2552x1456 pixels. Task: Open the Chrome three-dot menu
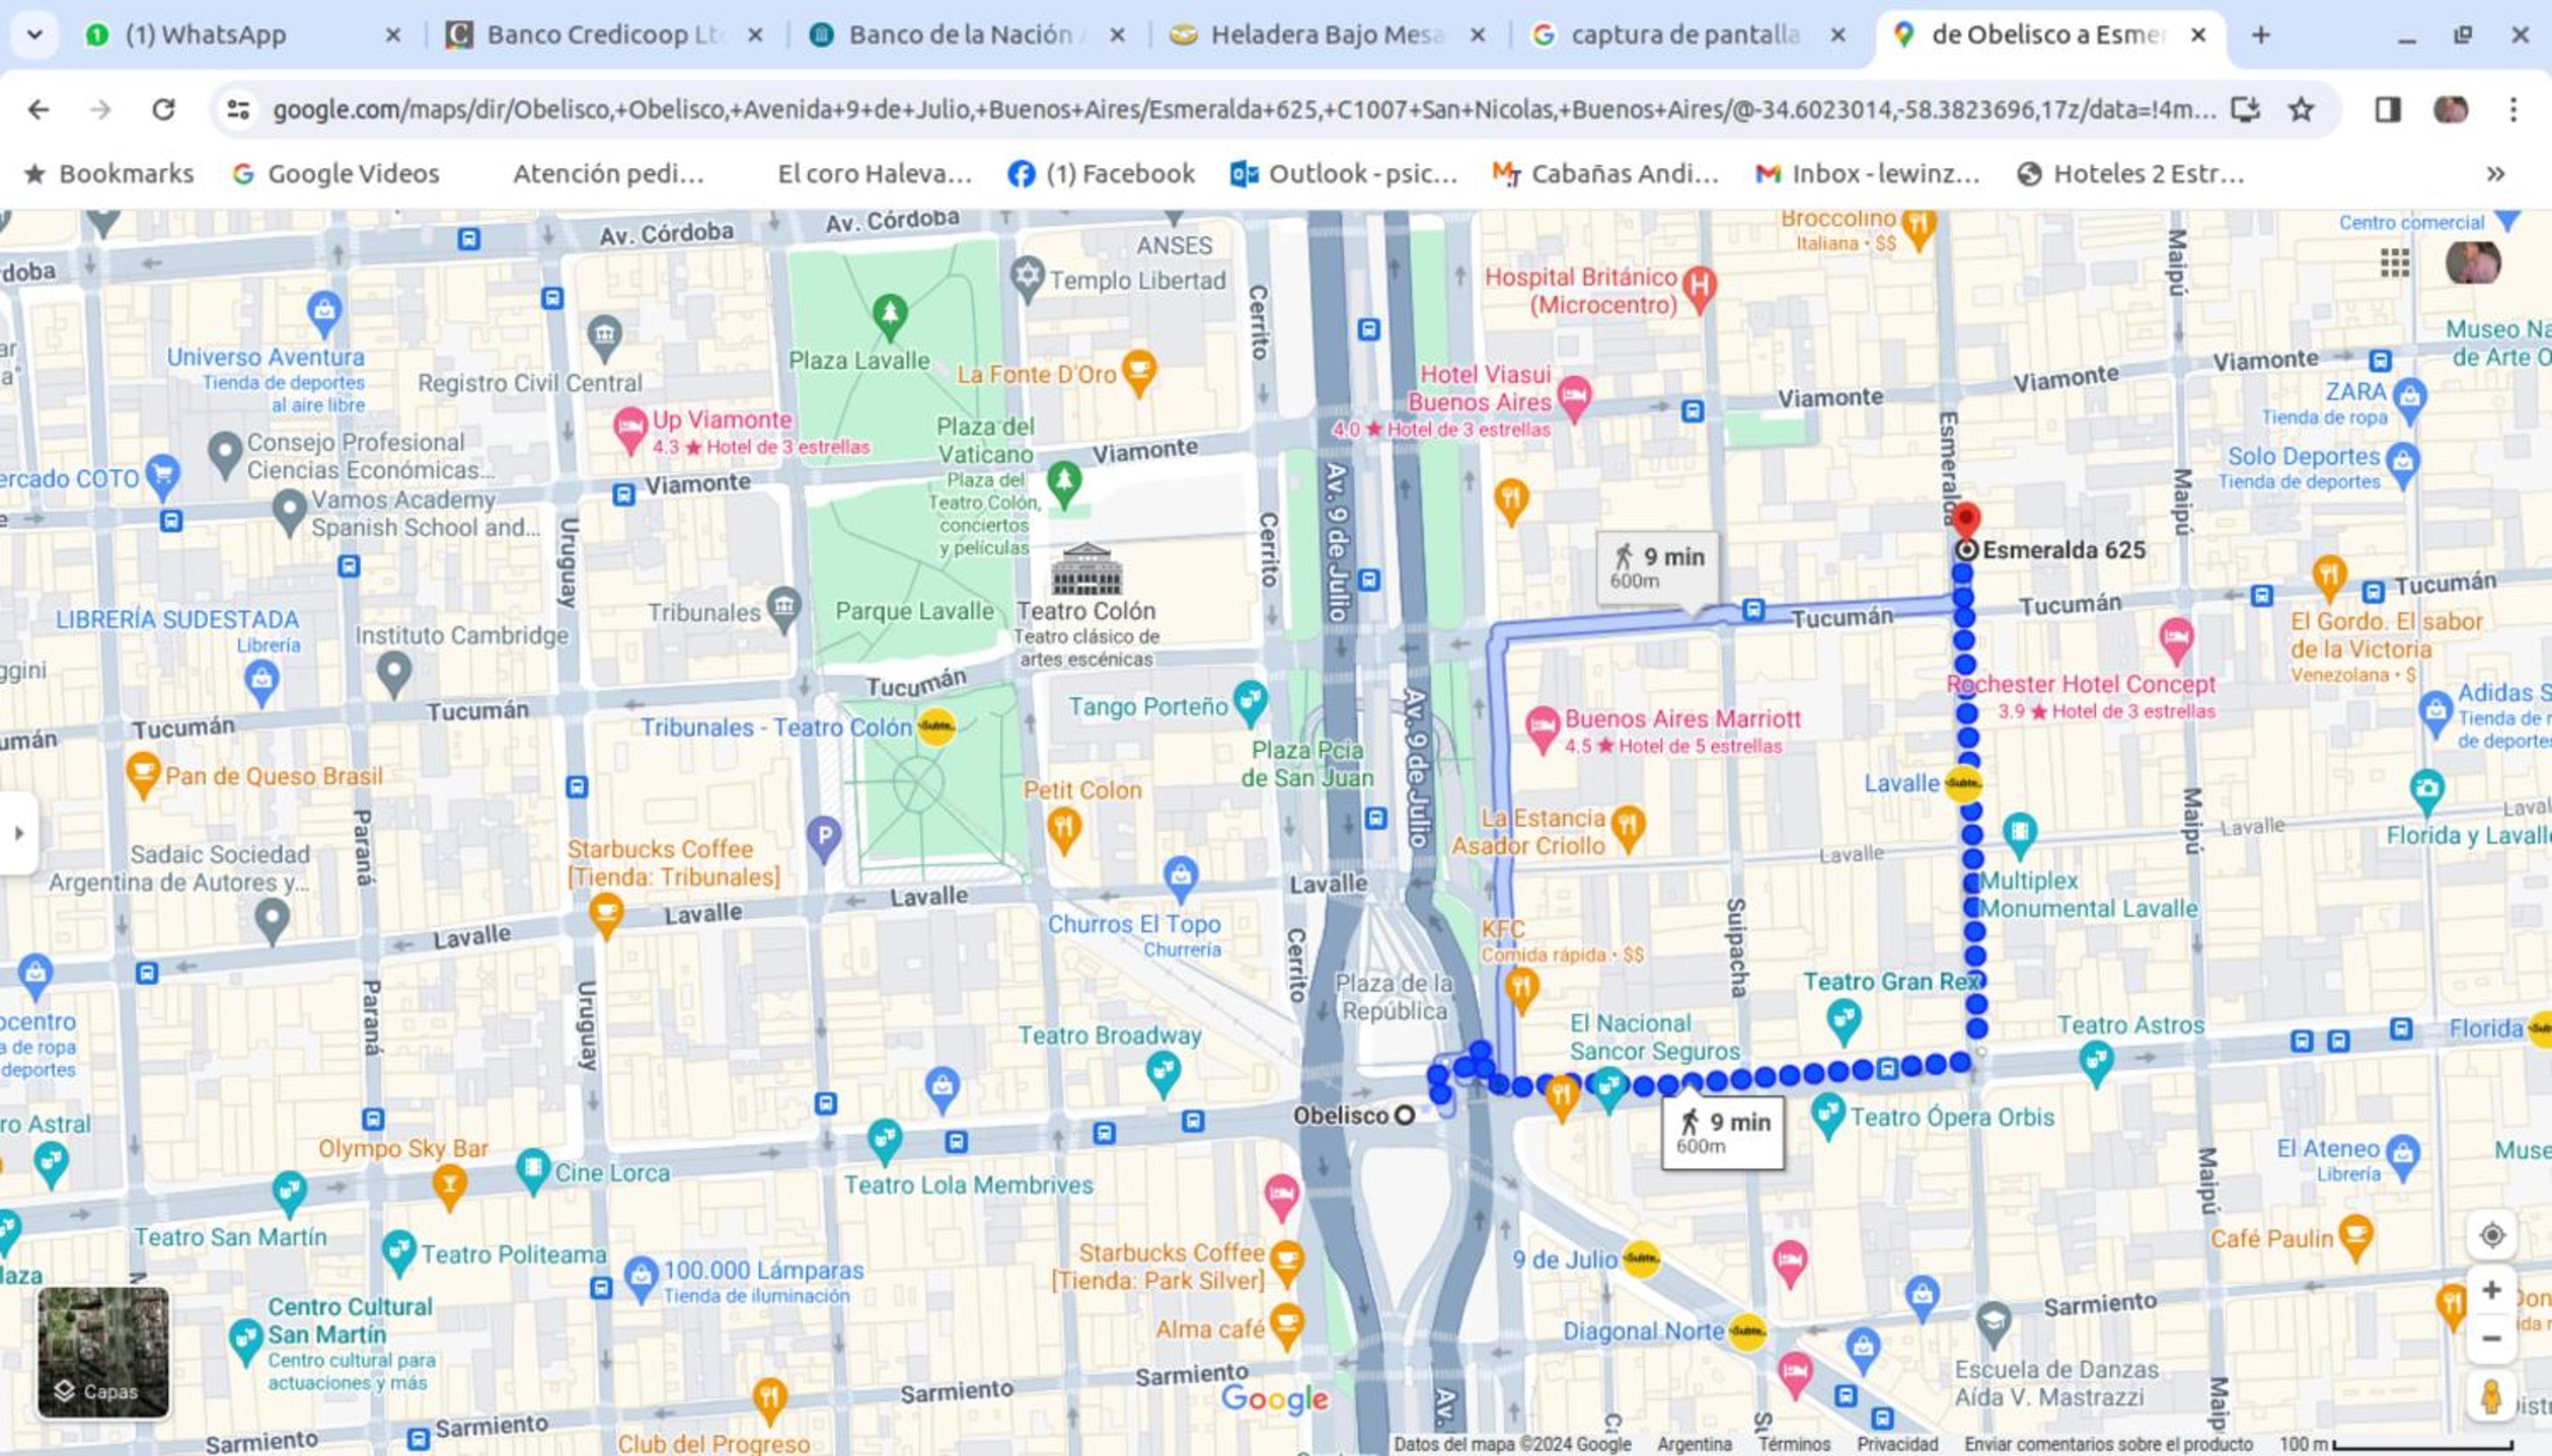pyautogui.click(x=2513, y=109)
